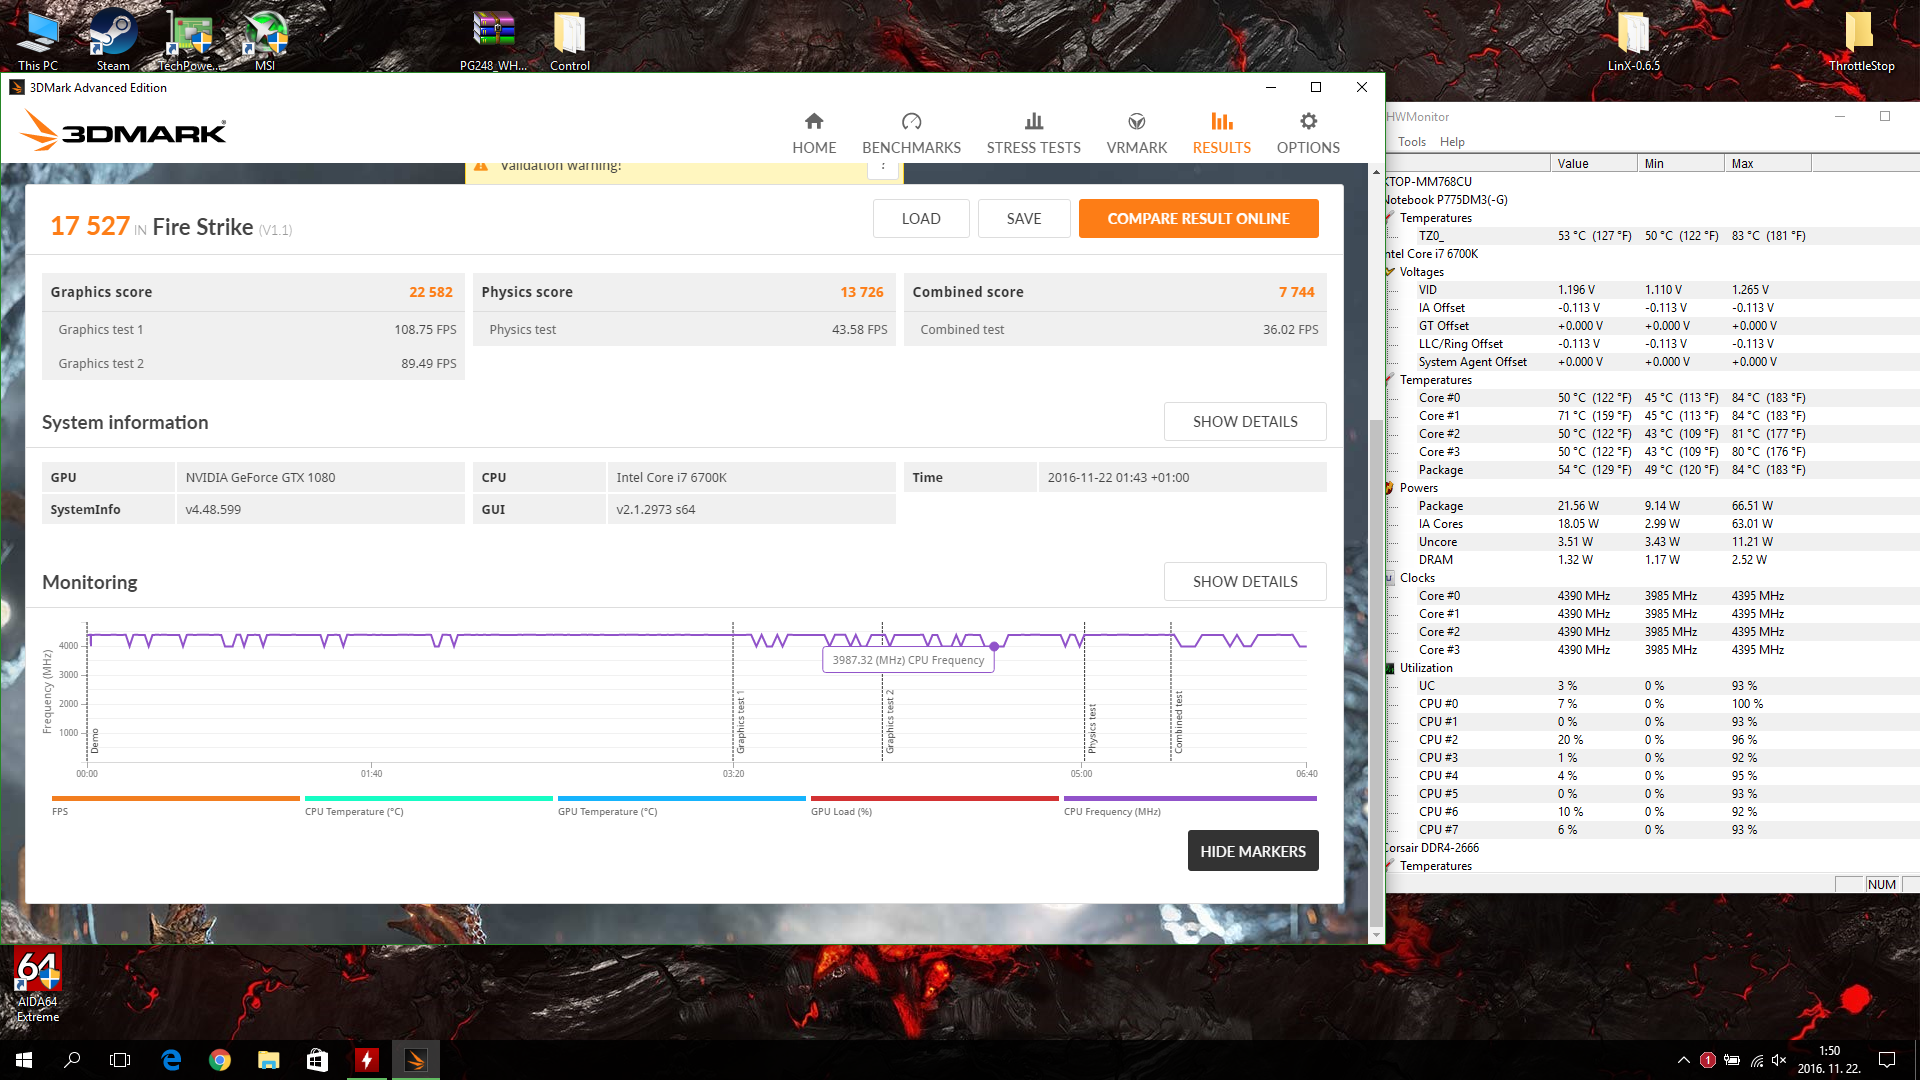The width and height of the screenshot is (1920, 1080).
Task: Open the VRMARK section icon
Action: [x=1137, y=121]
